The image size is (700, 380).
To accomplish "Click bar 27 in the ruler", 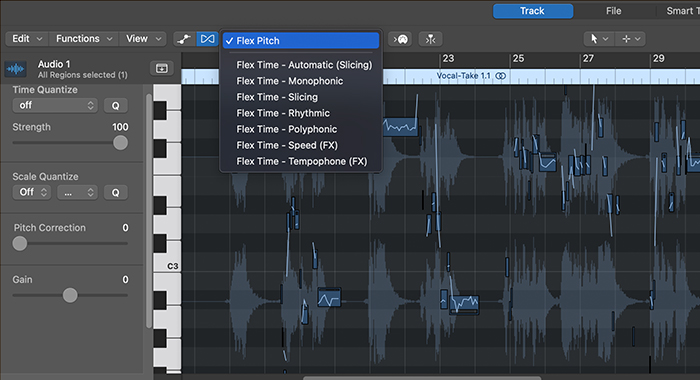I will 588,58.
